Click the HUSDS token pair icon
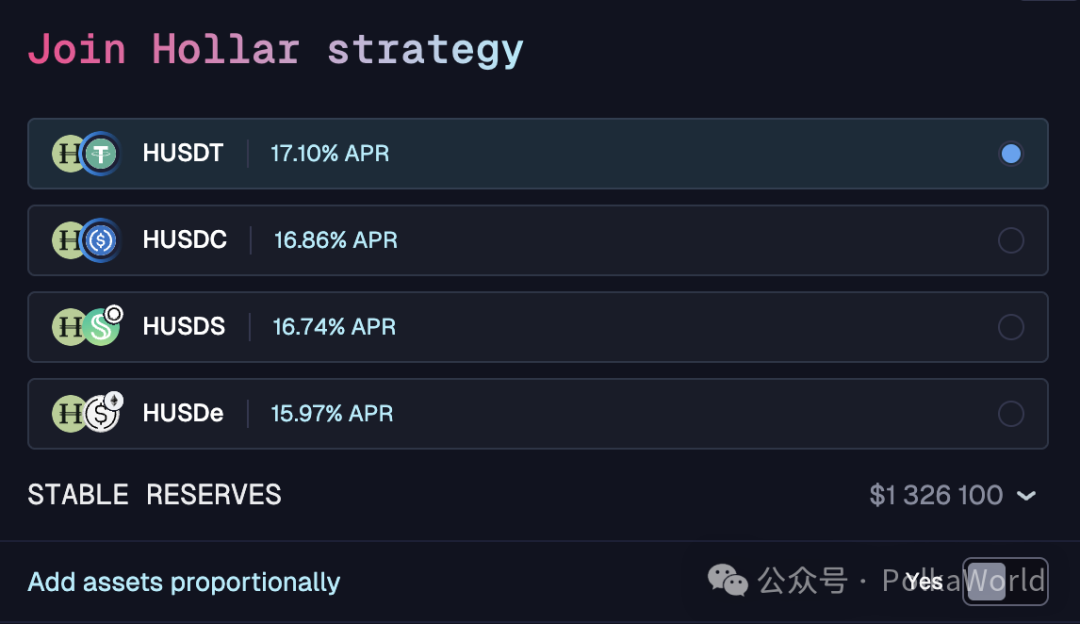The image size is (1080, 624). click(x=87, y=326)
